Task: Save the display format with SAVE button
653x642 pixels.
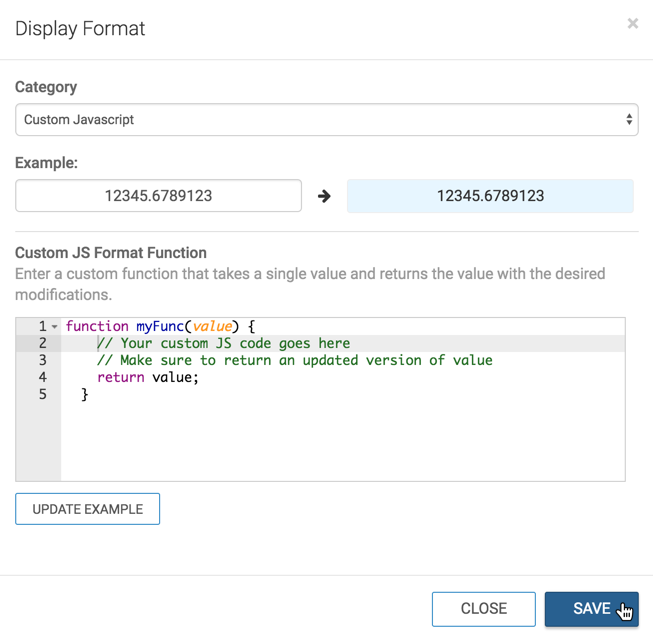Action: tap(591, 609)
